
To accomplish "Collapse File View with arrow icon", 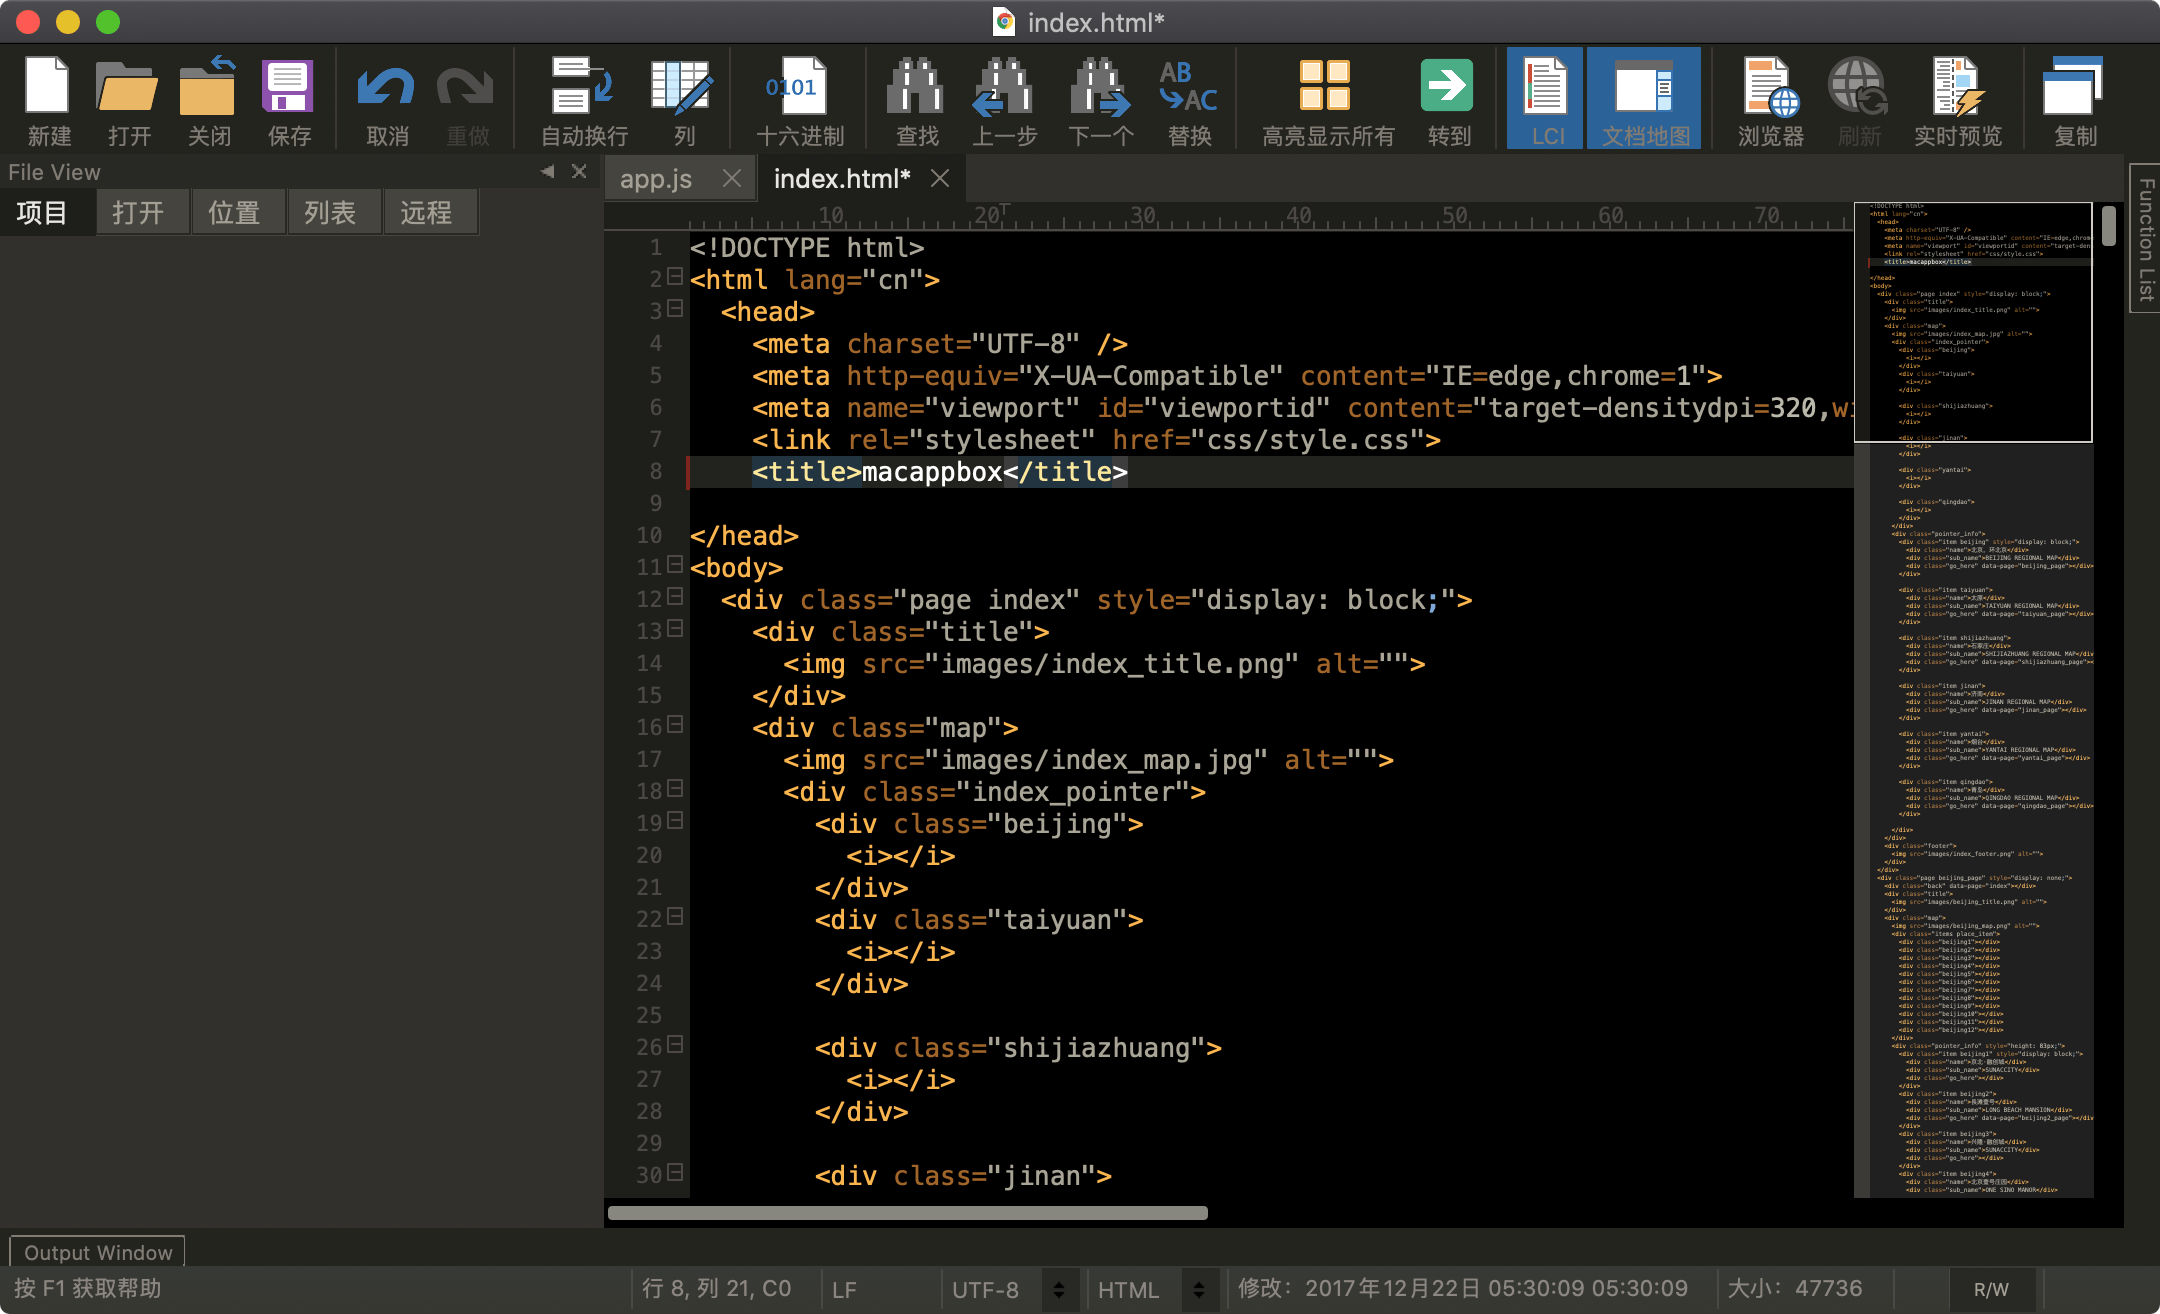I will point(547,171).
